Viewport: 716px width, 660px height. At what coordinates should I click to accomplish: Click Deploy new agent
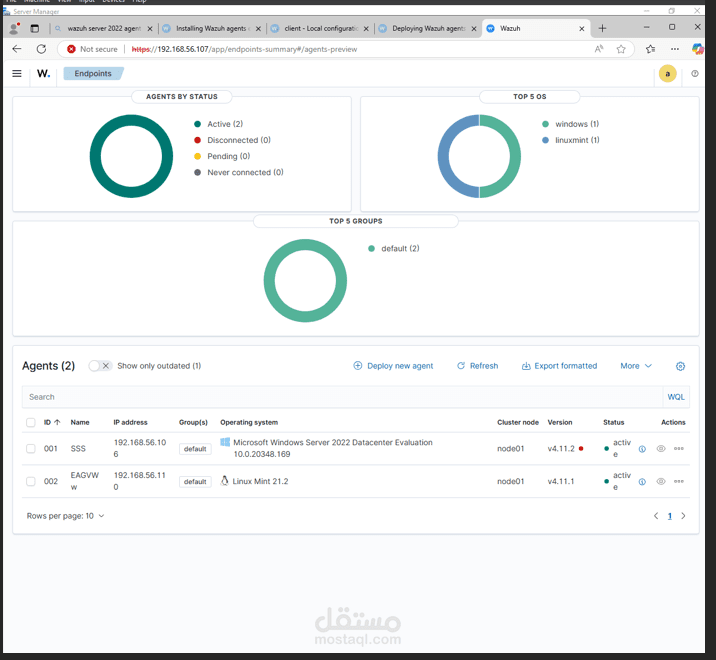coord(393,366)
